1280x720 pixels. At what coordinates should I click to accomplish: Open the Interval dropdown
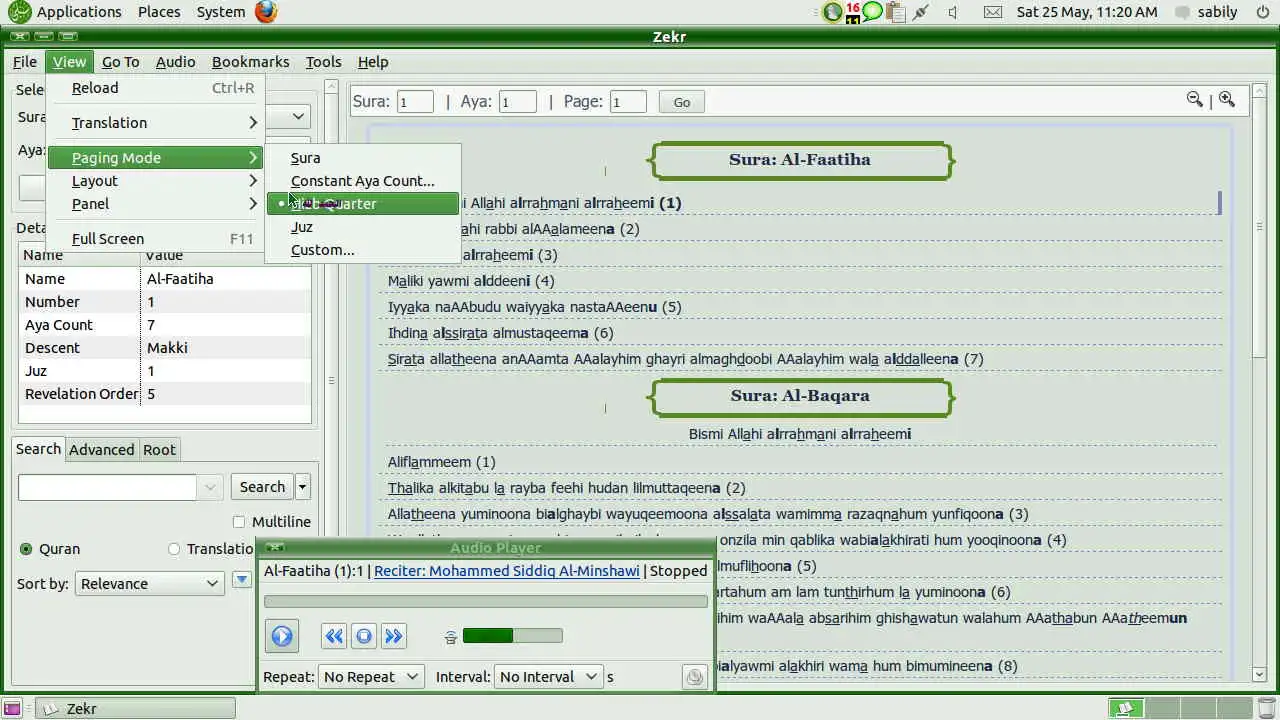pos(549,677)
